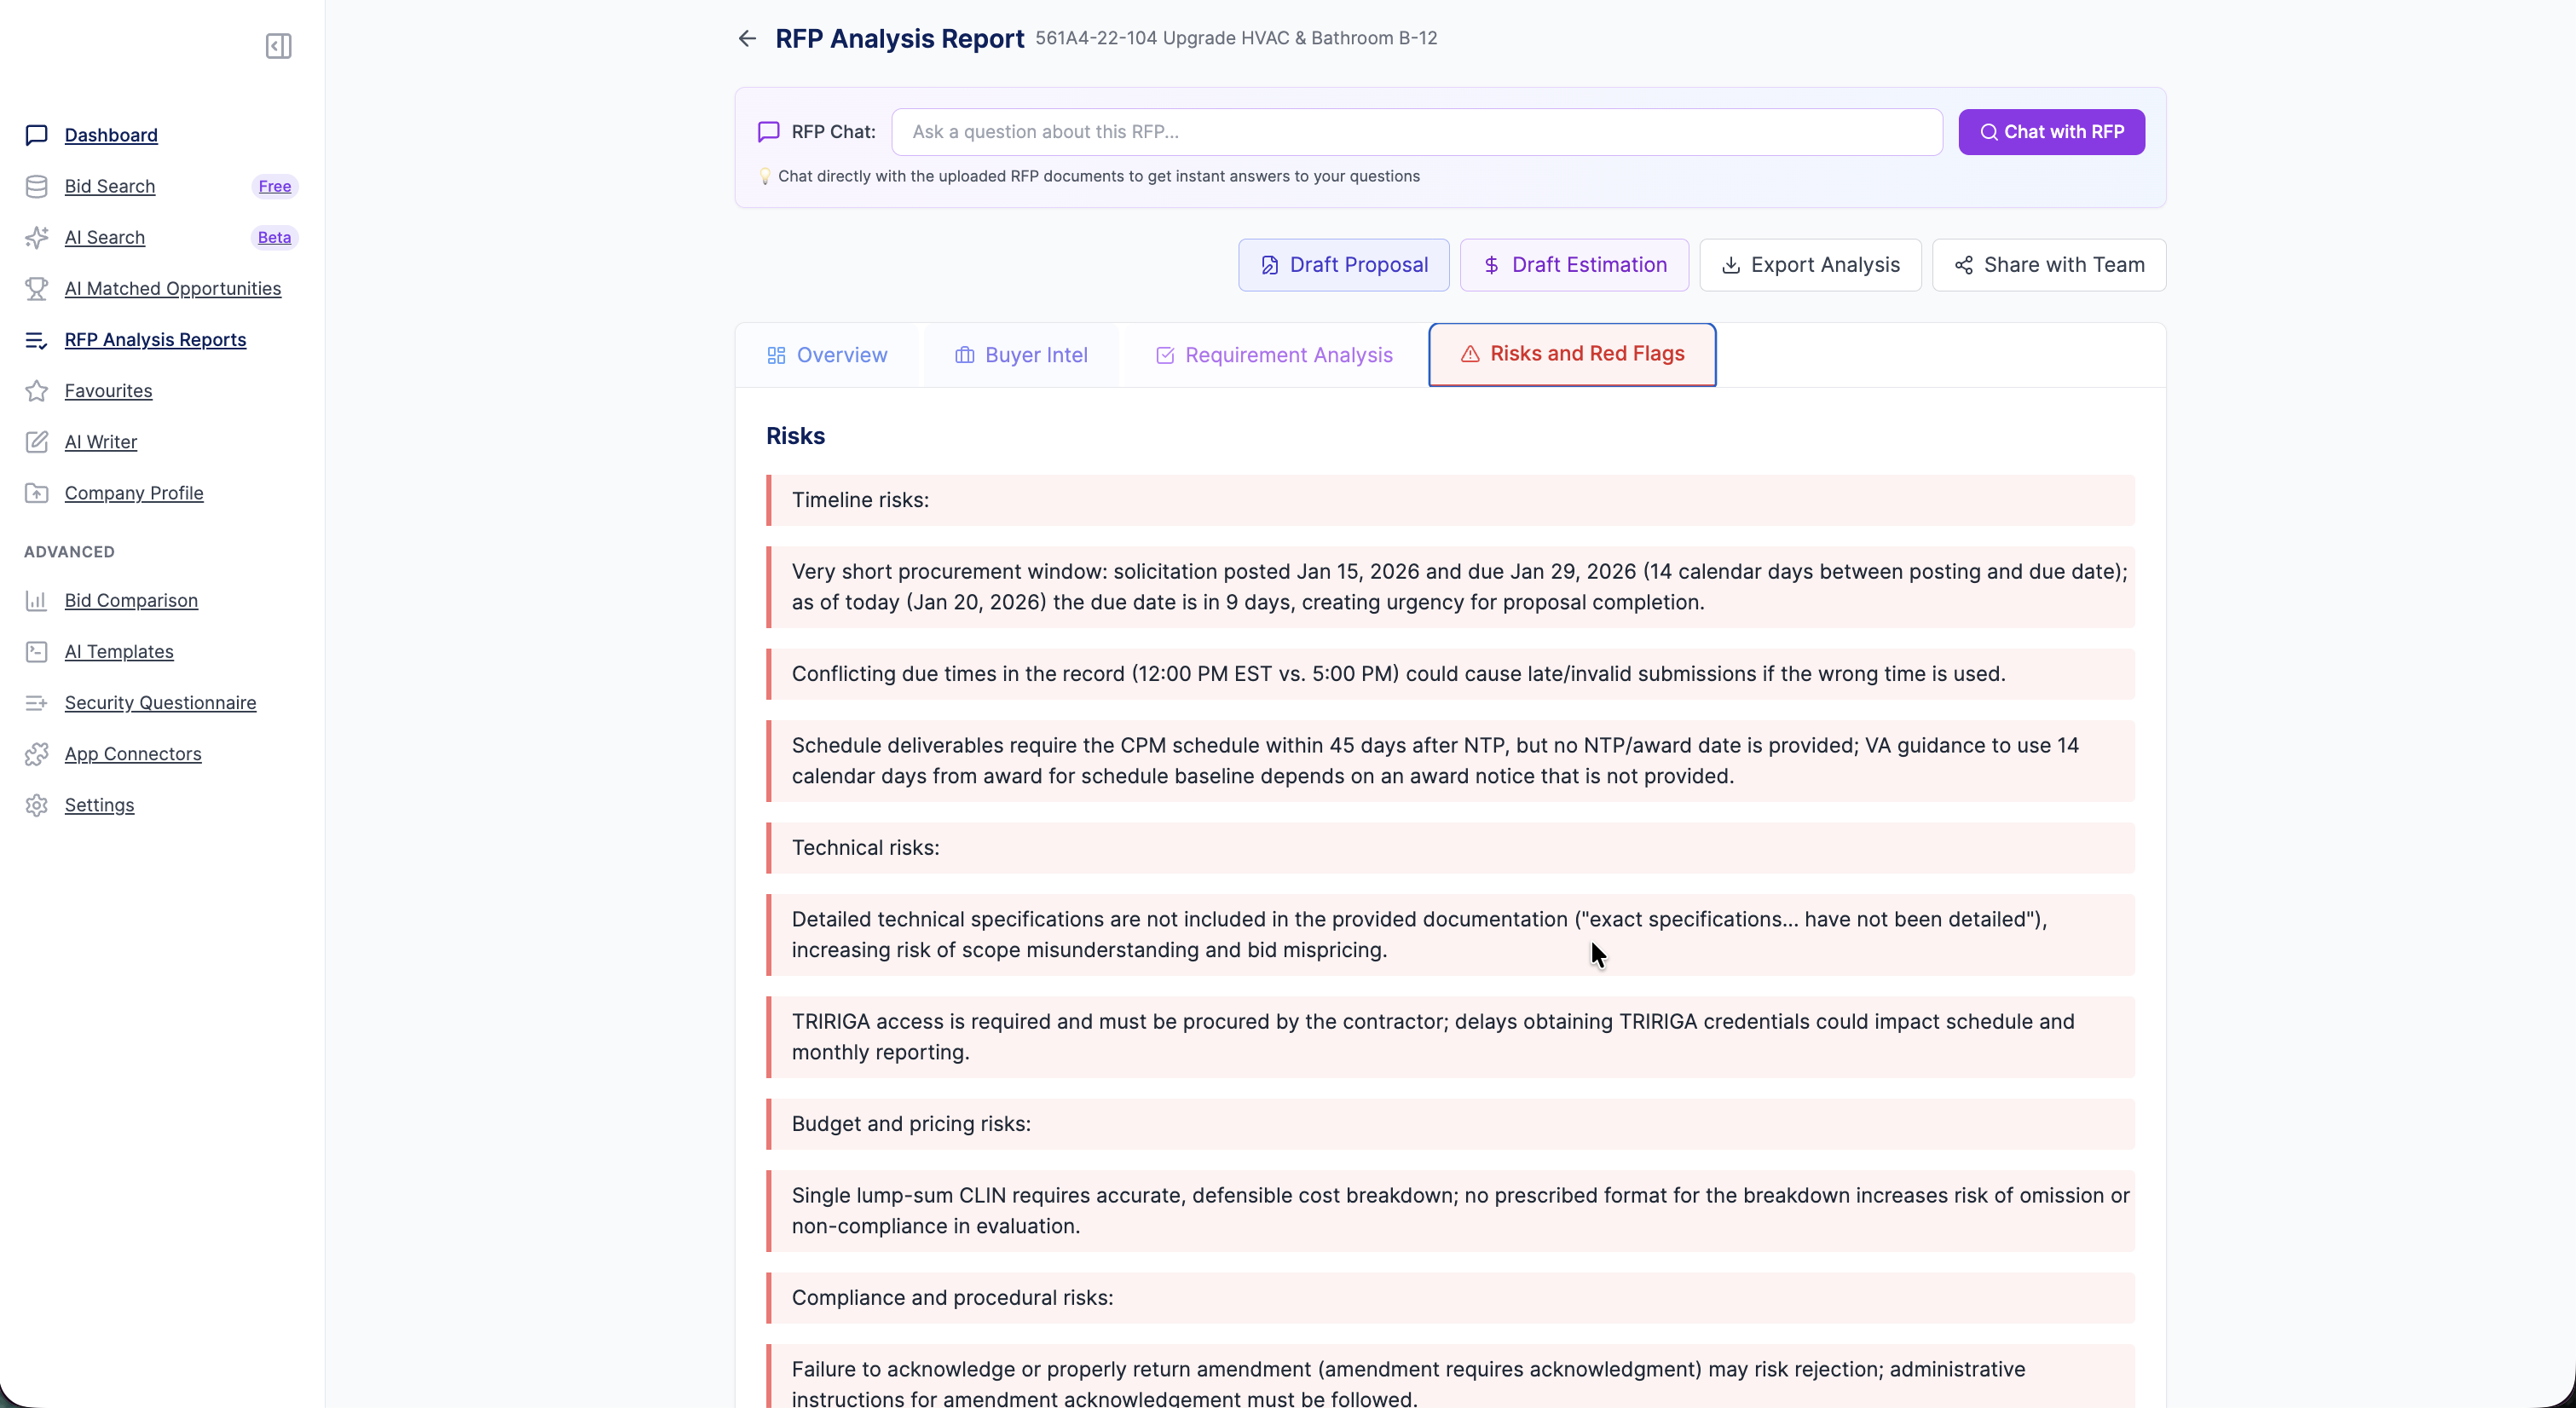2576x1408 pixels.
Task: Click the '561A4-22-104 Upgrade HVAC' subtitle
Action: click(x=1236, y=38)
